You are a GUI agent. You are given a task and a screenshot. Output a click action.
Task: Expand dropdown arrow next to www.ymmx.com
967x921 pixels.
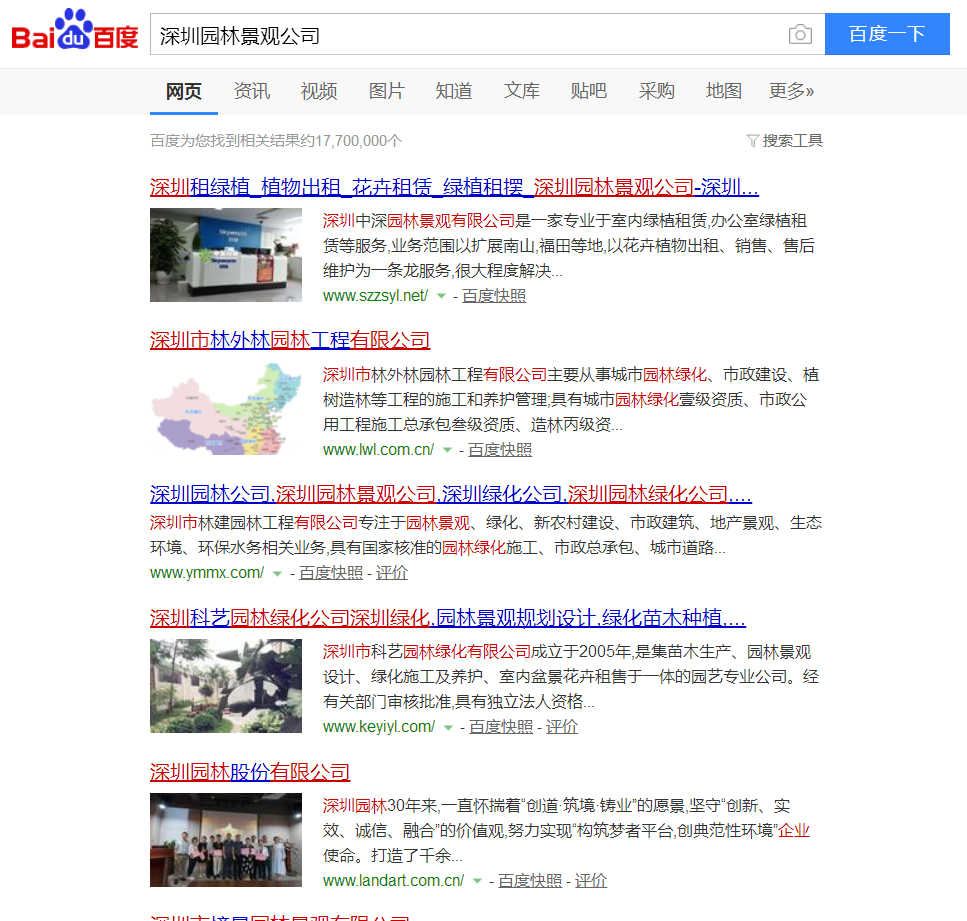277,573
